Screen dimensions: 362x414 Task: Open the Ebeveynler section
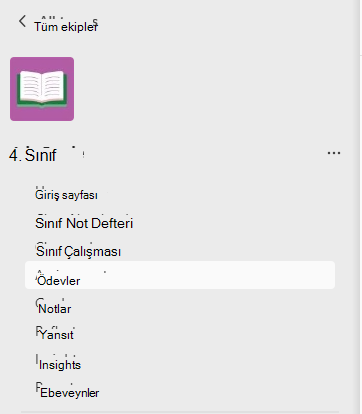coord(69,393)
